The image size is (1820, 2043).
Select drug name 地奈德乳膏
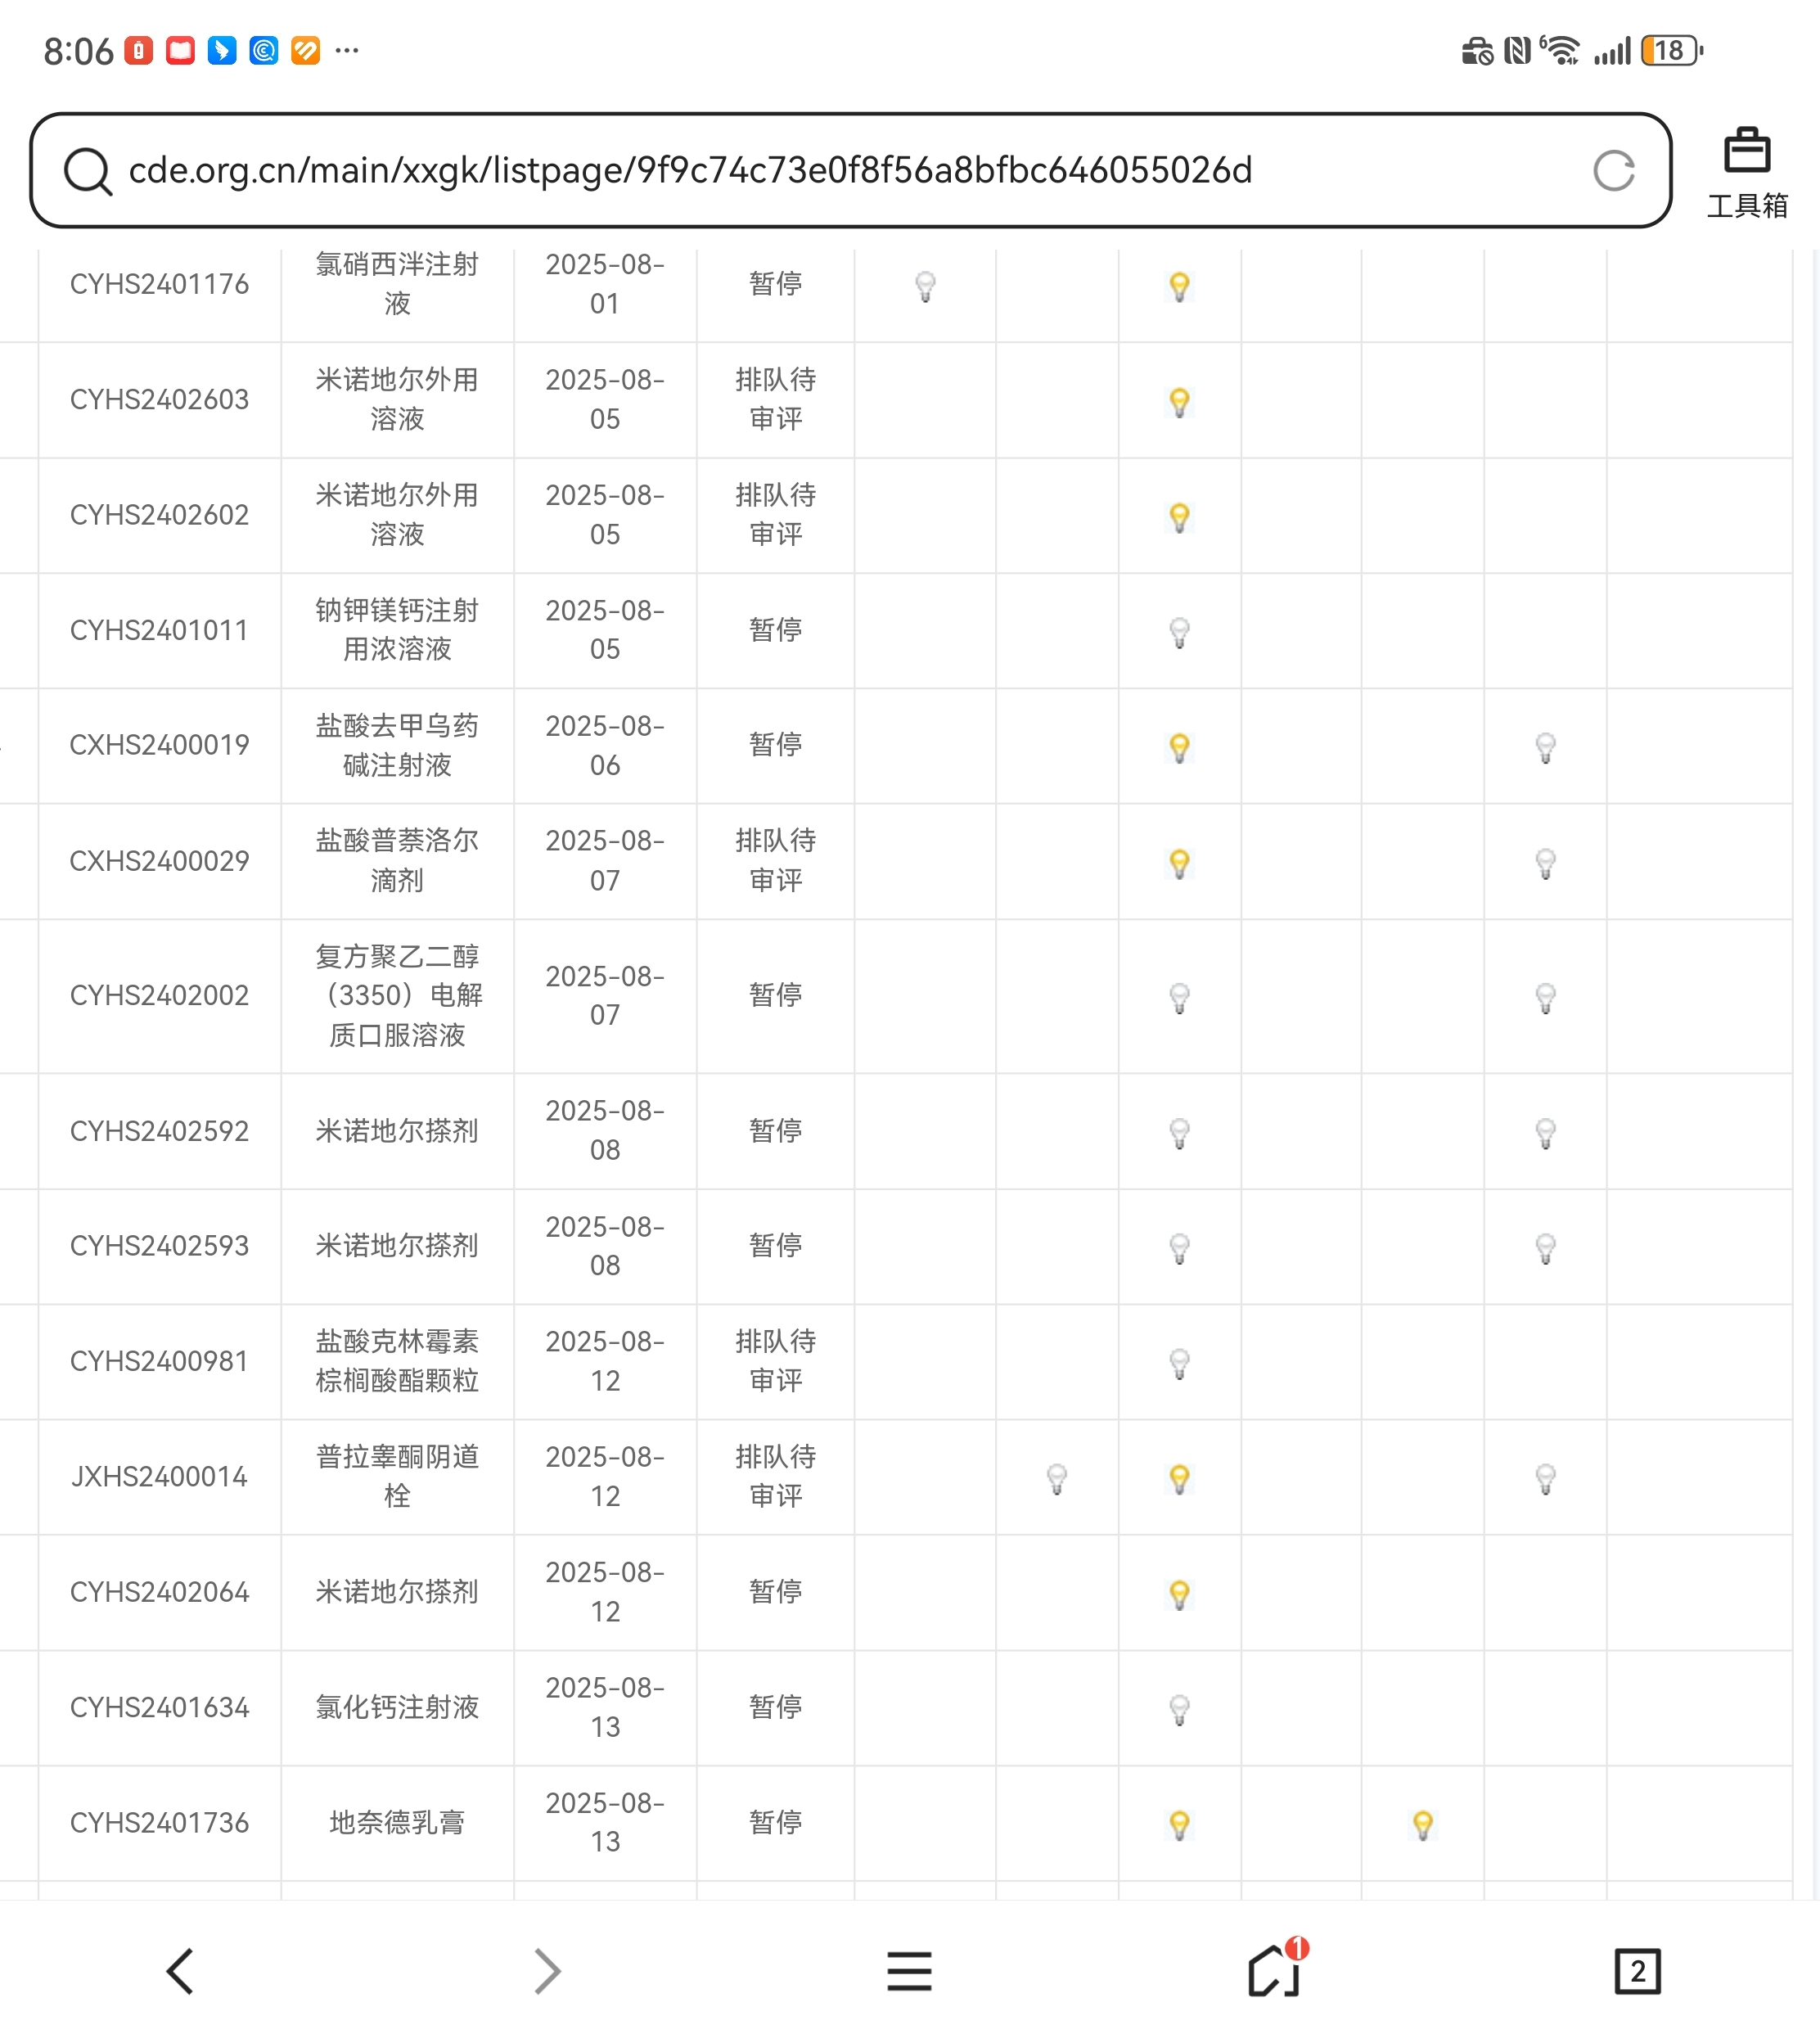coord(397,1822)
